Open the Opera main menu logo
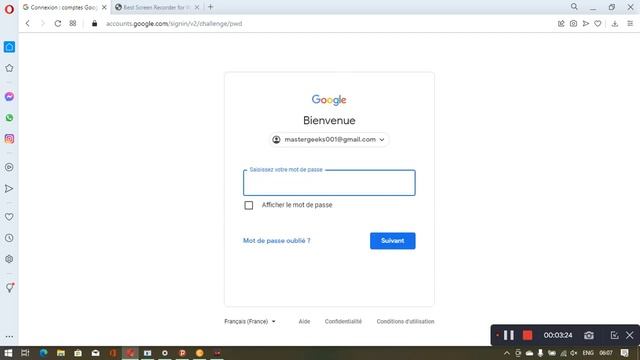 point(9,9)
